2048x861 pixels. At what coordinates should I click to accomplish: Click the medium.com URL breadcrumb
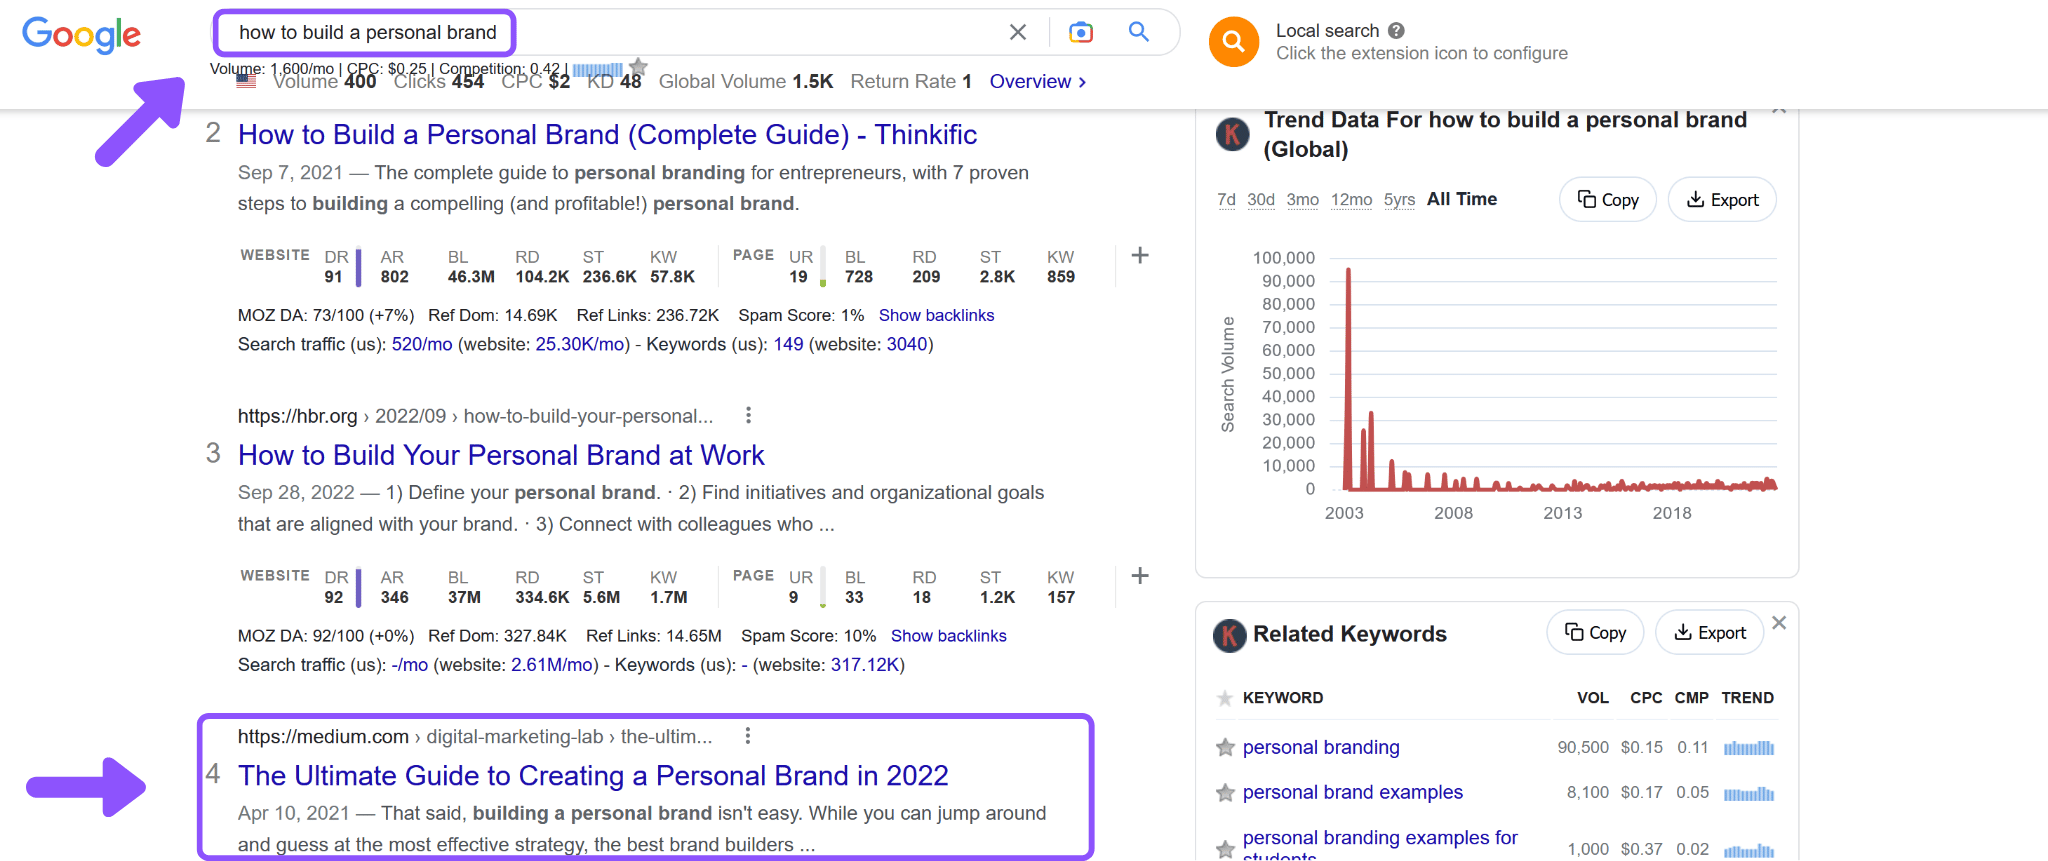pos(475,737)
